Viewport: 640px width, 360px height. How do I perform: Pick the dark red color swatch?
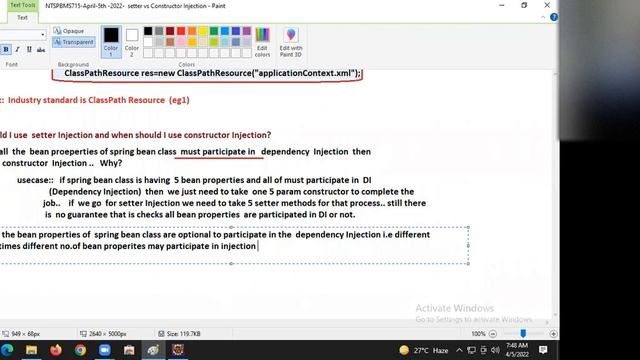click(x=170, y=31)
